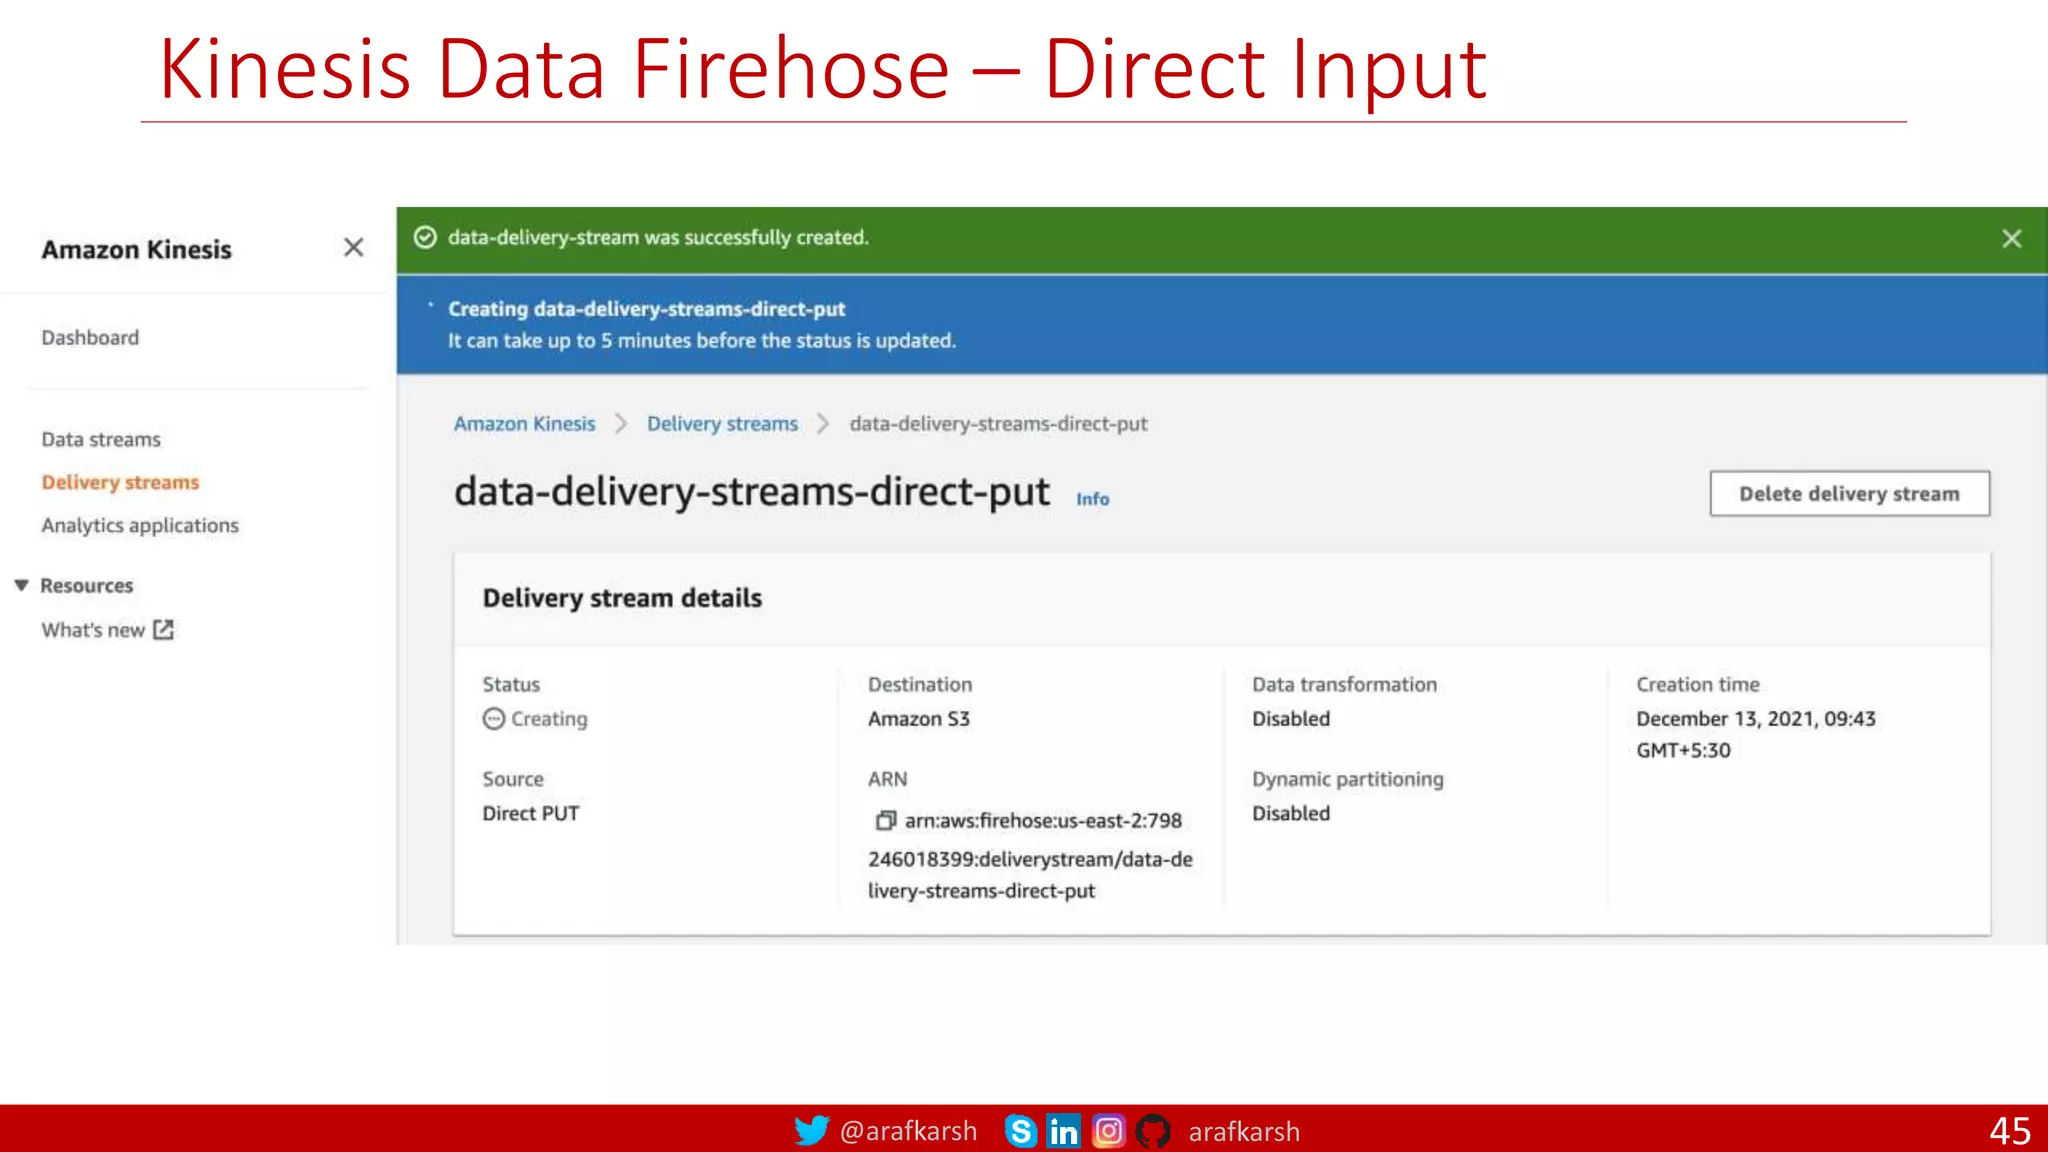The image size is (2048, 1152).
Task: Close the Amazon Kinesis sidebar panel
Action: click(x=353, y=247)
